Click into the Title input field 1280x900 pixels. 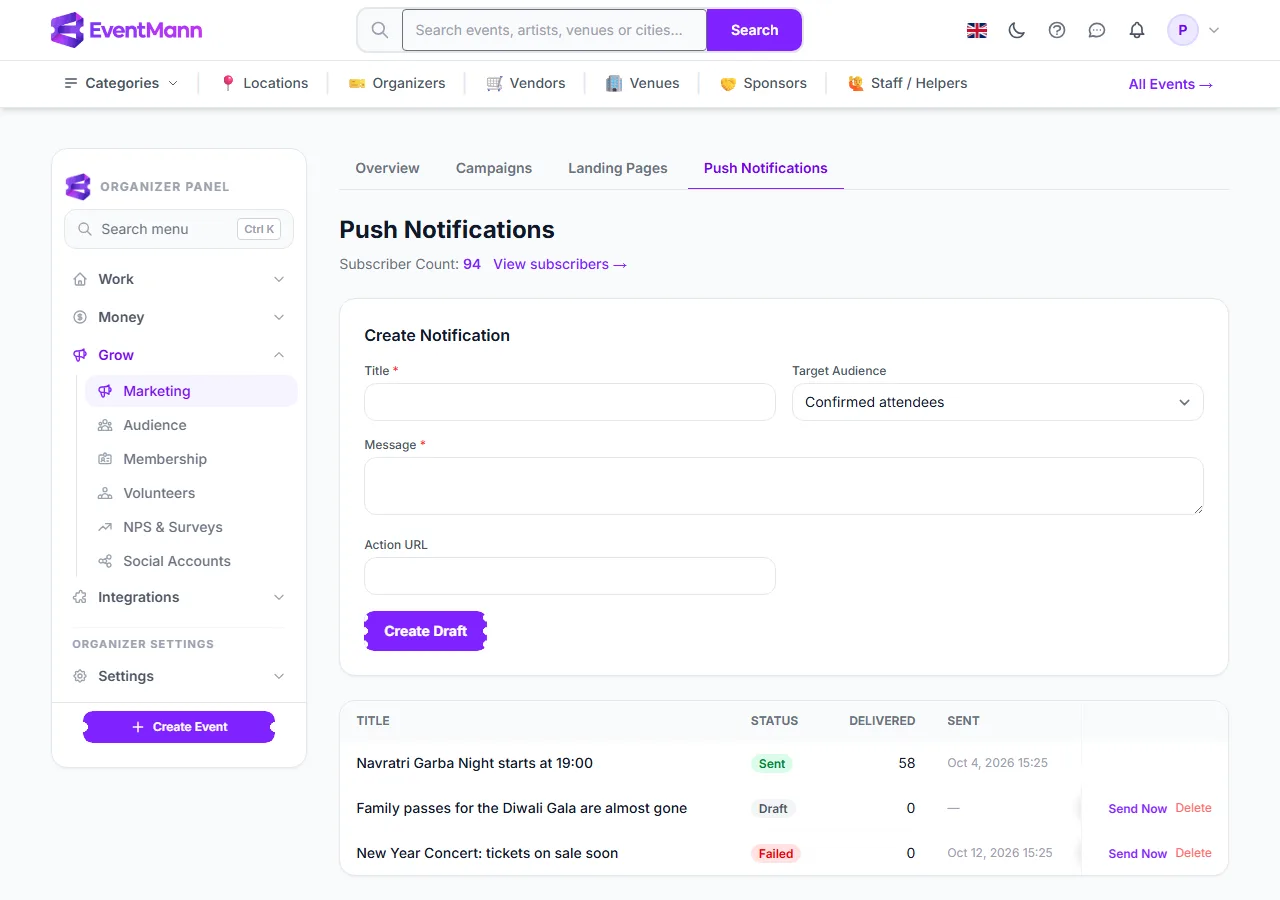click(x=570, y=402)
